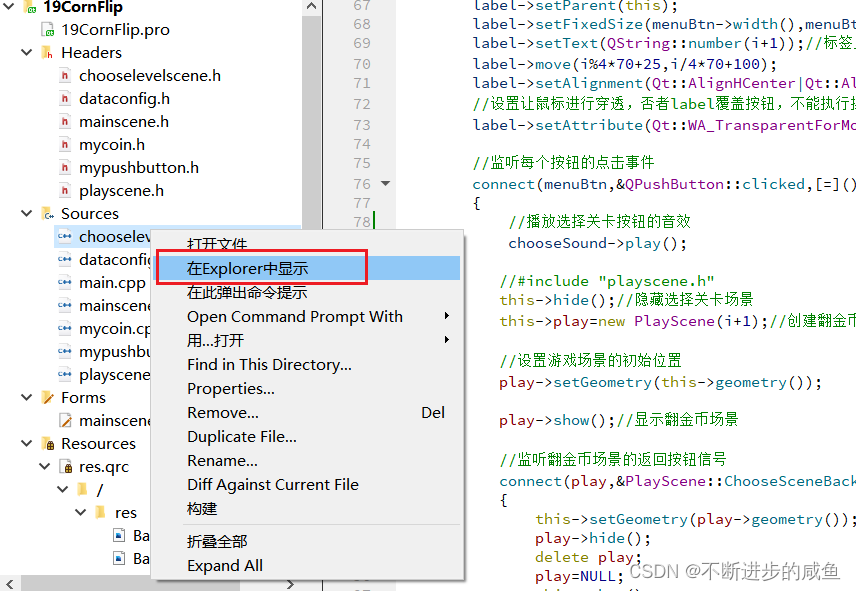Click the chooseSound->play(); code line
This screenshot has width=856, height=591.
(597, 243)
